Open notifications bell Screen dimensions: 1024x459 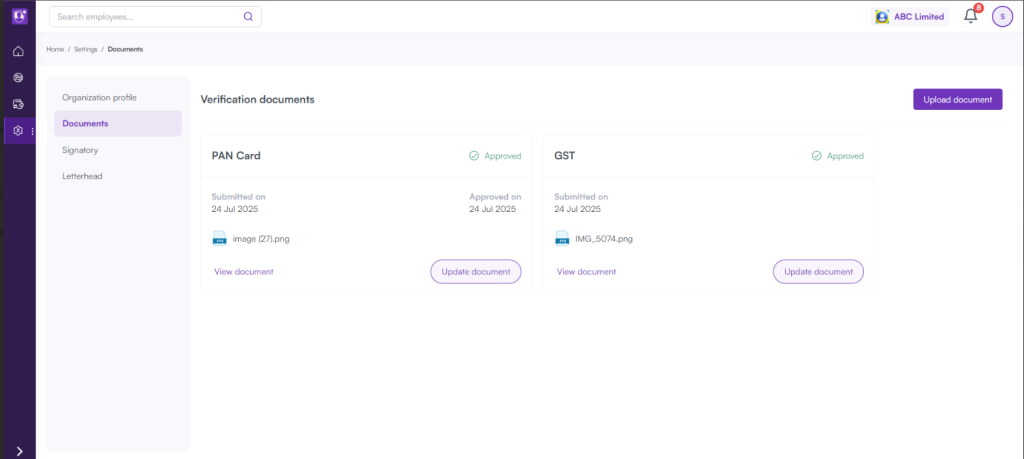click(971, 16)
